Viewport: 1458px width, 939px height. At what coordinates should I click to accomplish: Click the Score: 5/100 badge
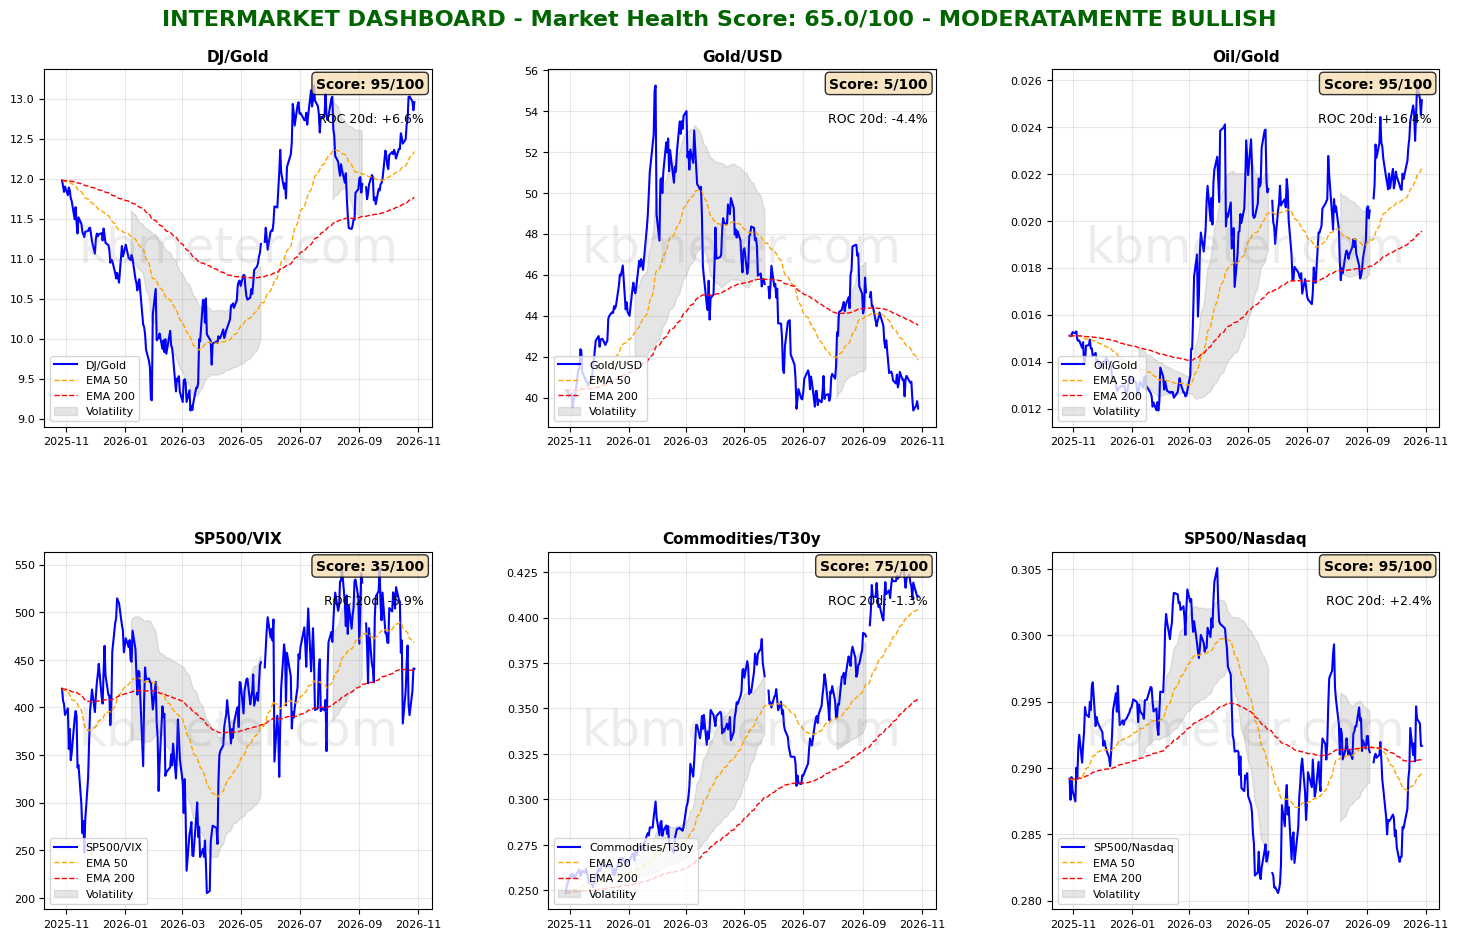tap(878, 84)
